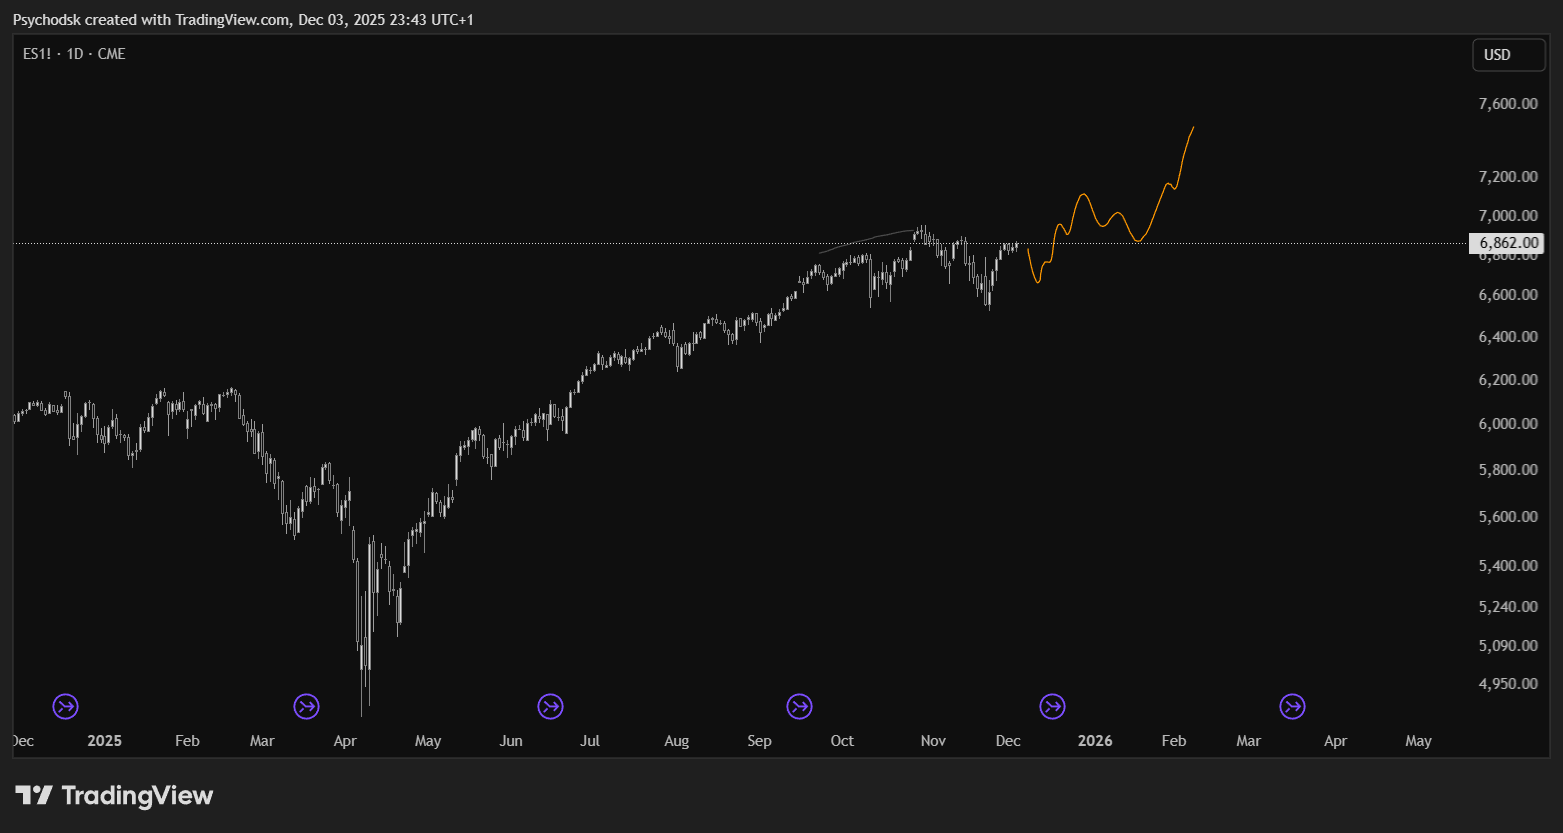Click the 7,600.00 price axis label
The width and height of the screenshot is (1563, 833).
1507,104
